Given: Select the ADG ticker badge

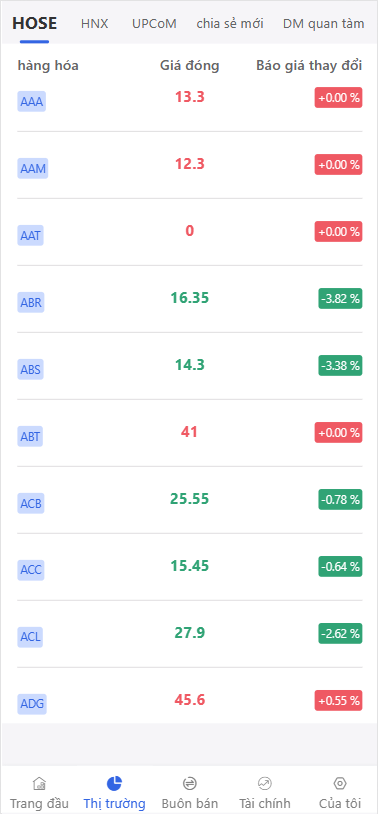Looking at the screenshot, I should pyautogui.click(x=32, y=704).
